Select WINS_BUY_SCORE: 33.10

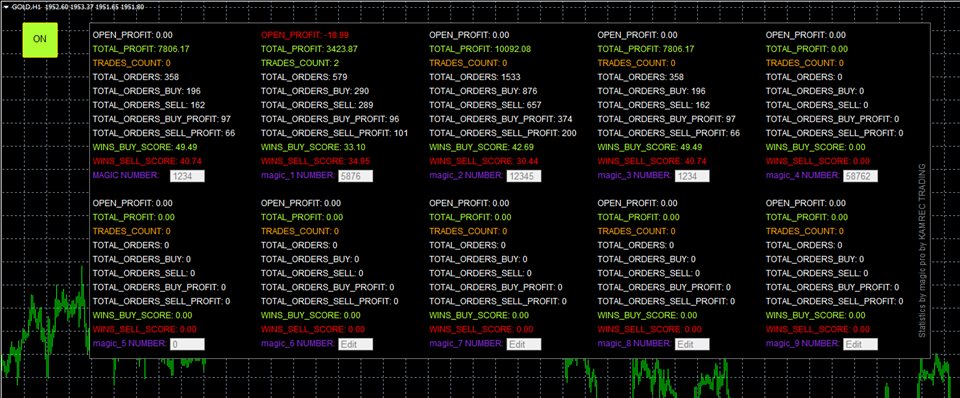click(x=313, y=147)
